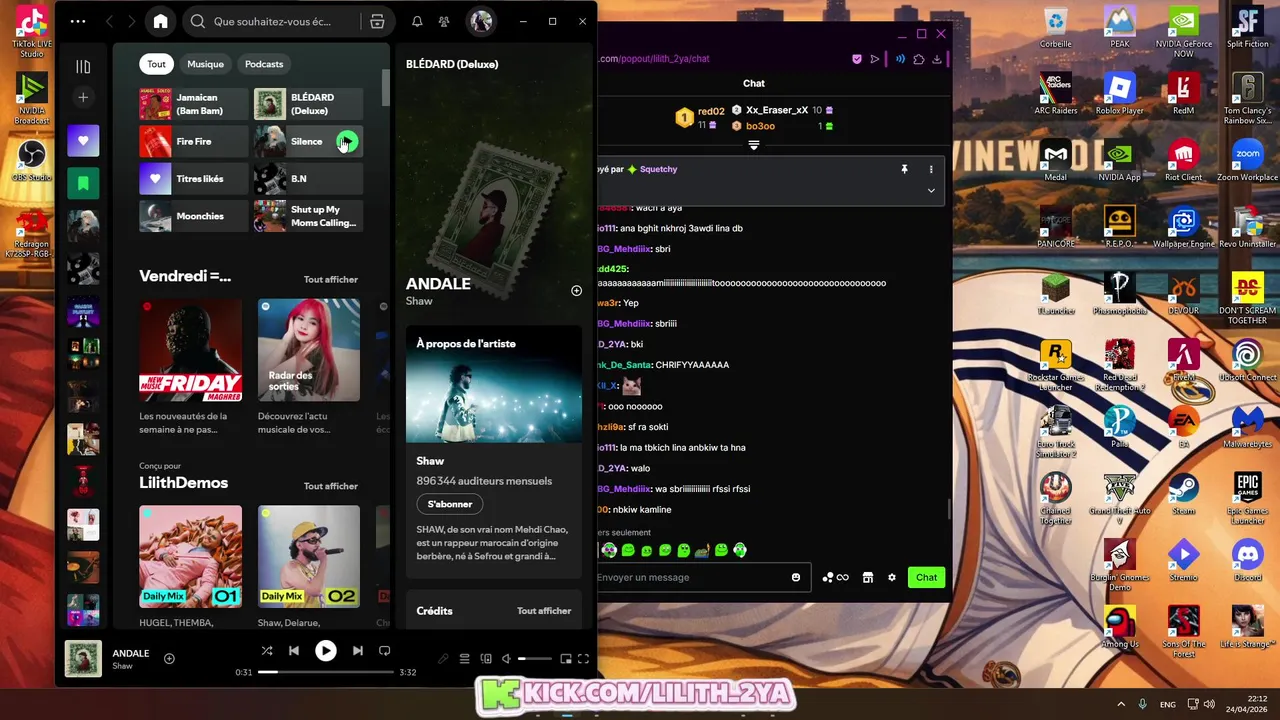Select the Musique filter chip
The width and height of the screenshot is (1280, 720).
(205, 64)
